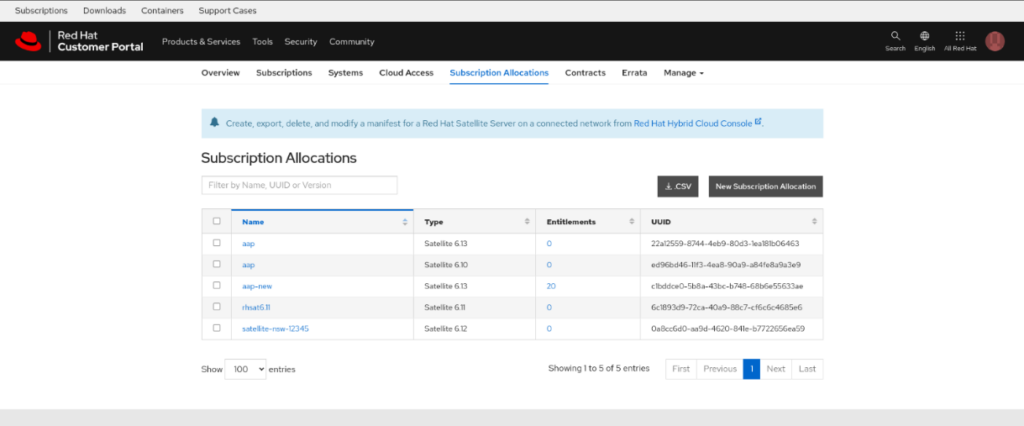Click the Red Hat Customer Portal logo
Image resolution: width=1024 pixels, height=426 pixels.
(x=79, y=41)
